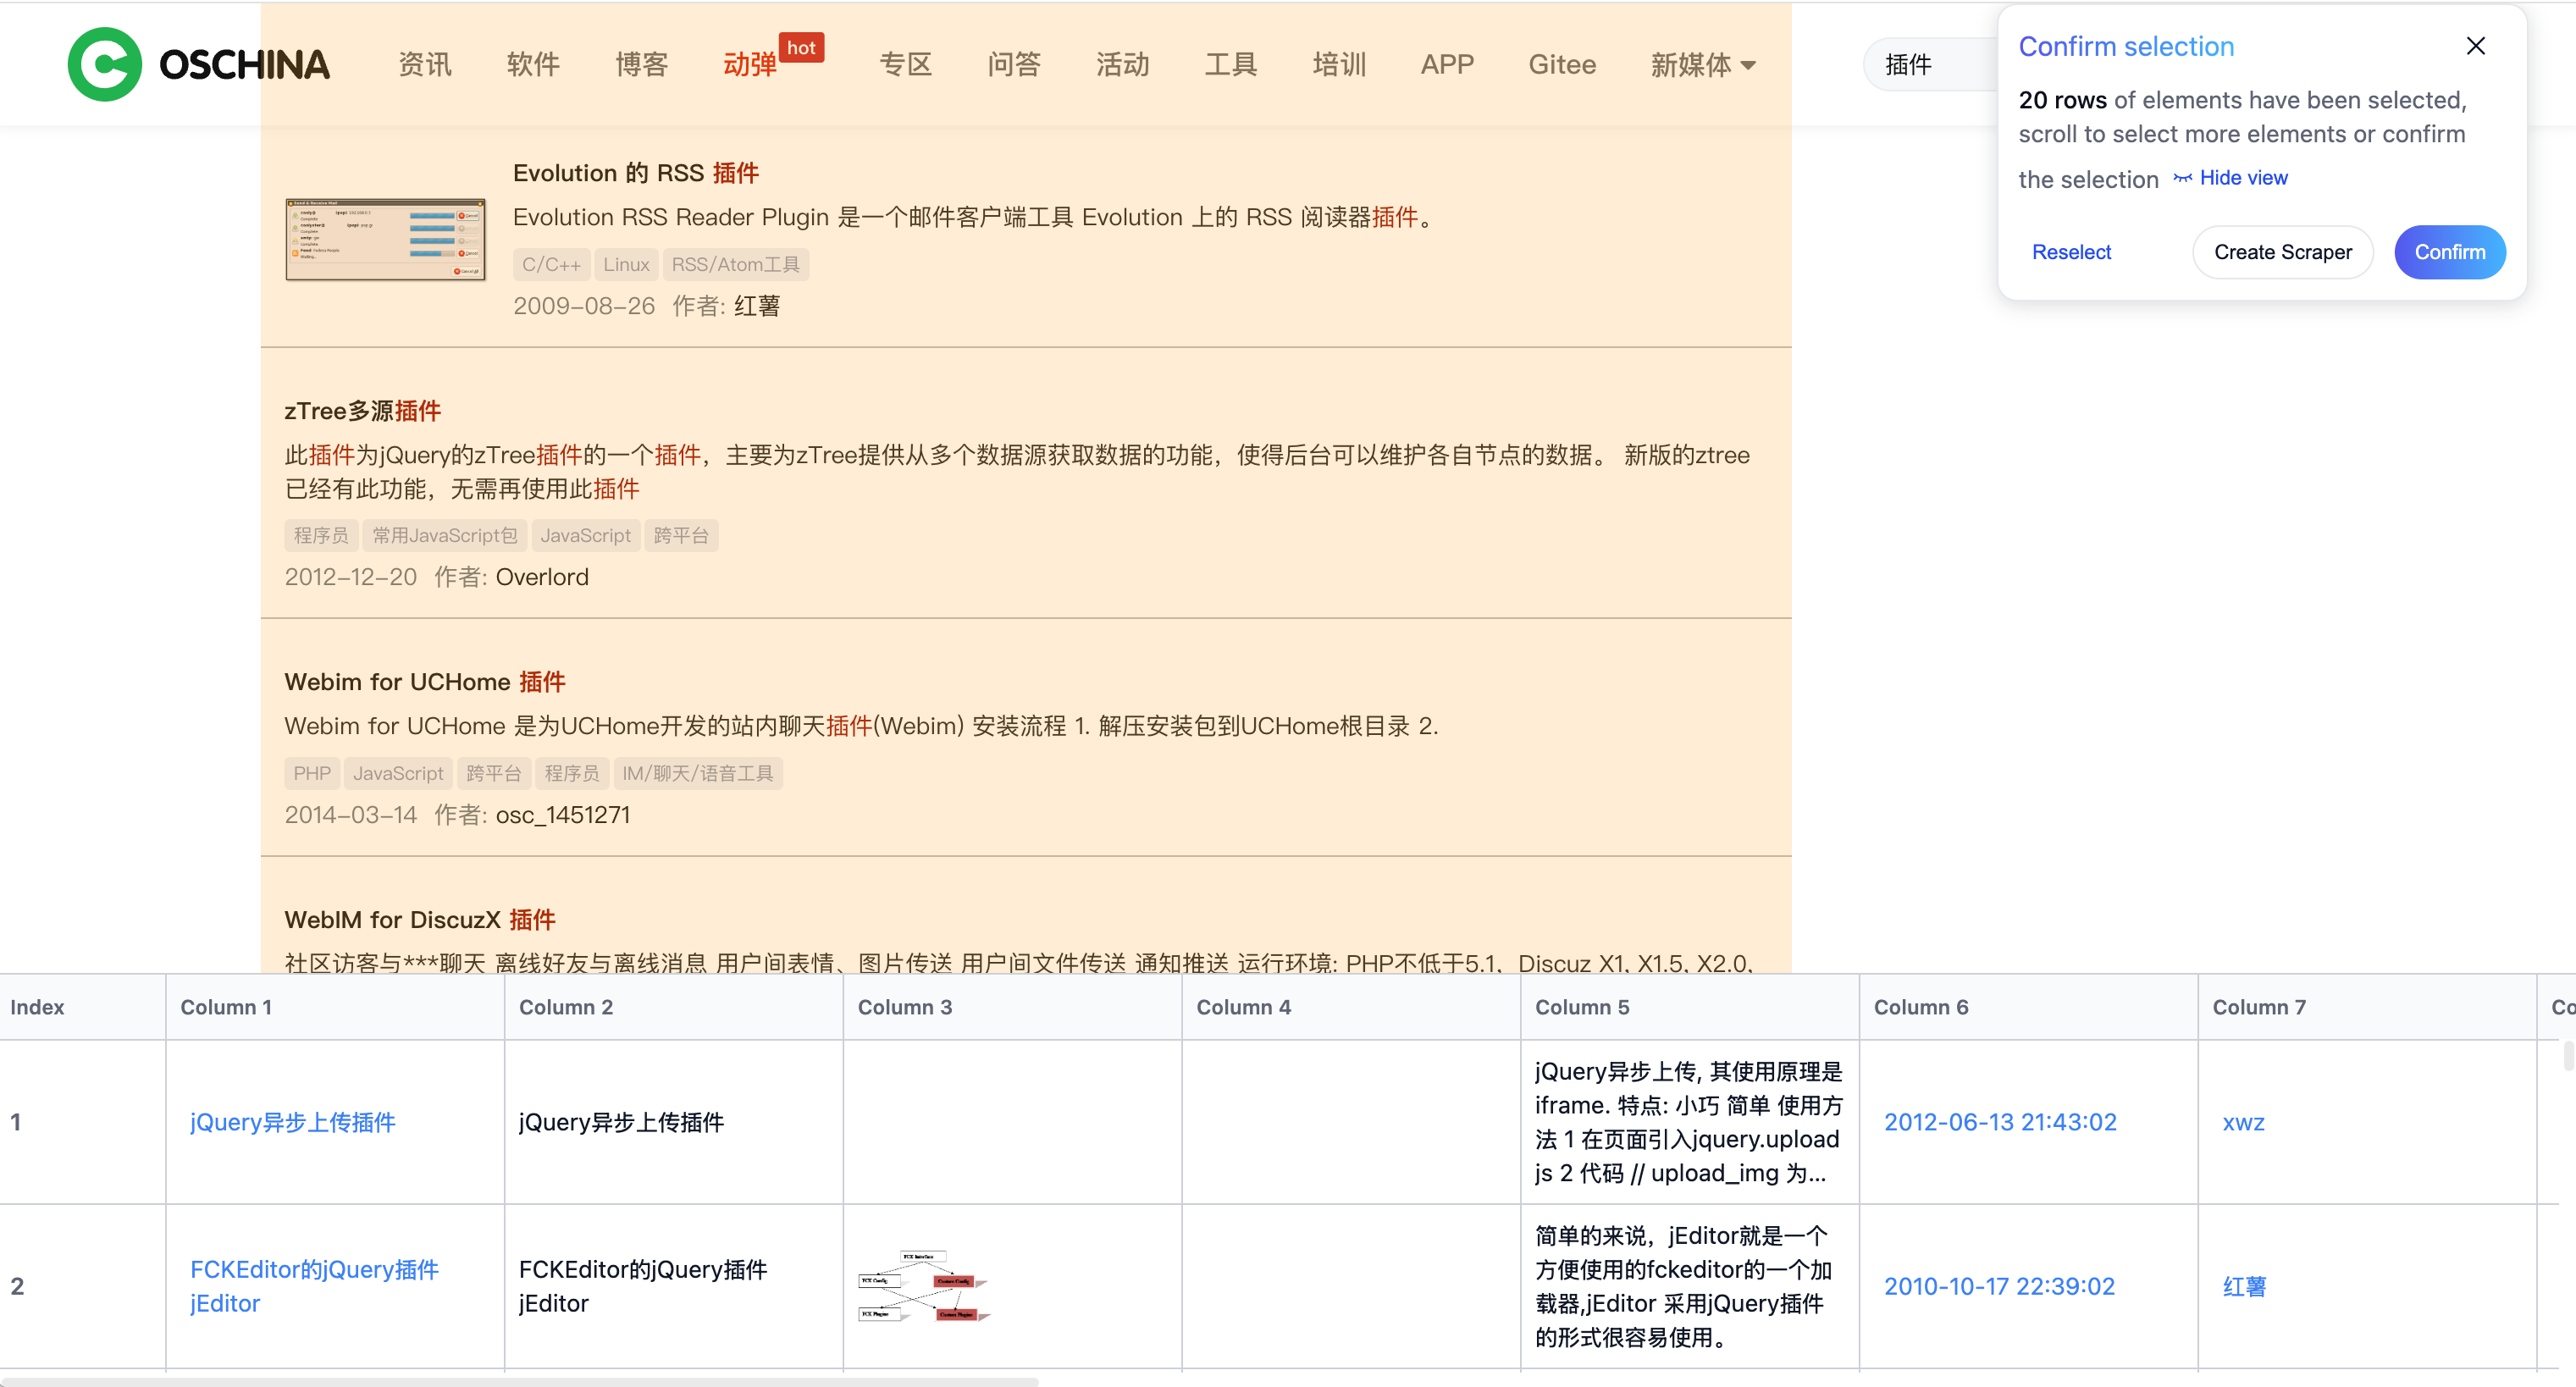Click the author link 红薯 in the table
2576x1387 pixels.
click(x=2243, y=1286)
